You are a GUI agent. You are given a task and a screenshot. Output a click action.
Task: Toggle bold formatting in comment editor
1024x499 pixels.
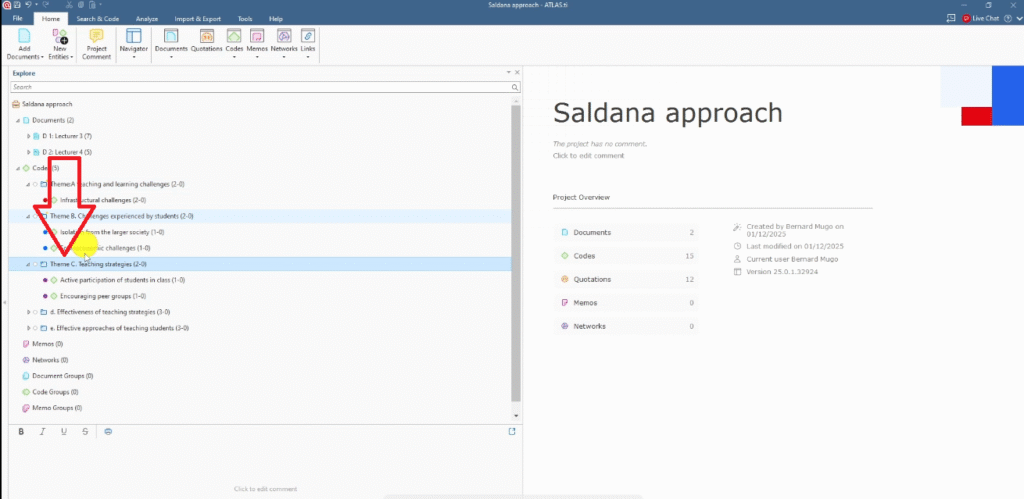pyautogui.click(x=21, y=431)
